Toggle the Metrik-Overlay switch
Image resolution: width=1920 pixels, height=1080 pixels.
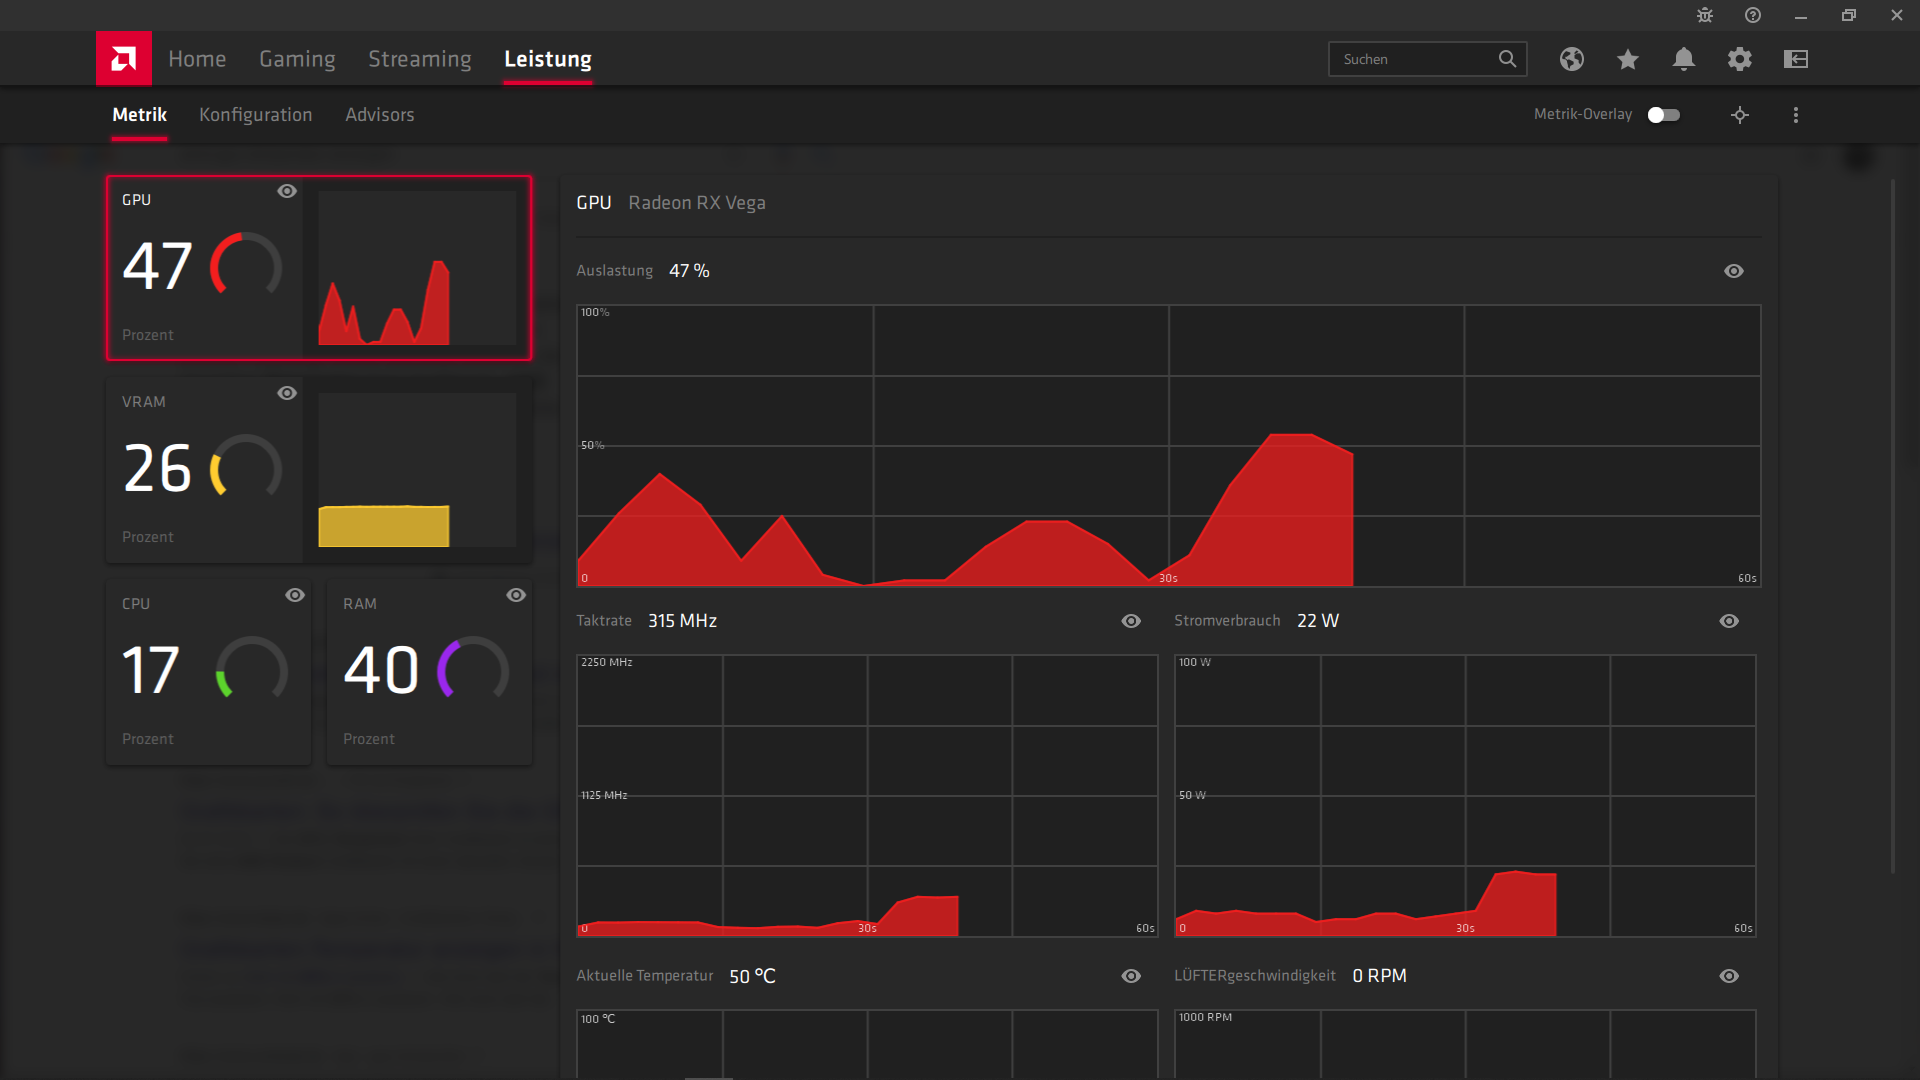1664,115
